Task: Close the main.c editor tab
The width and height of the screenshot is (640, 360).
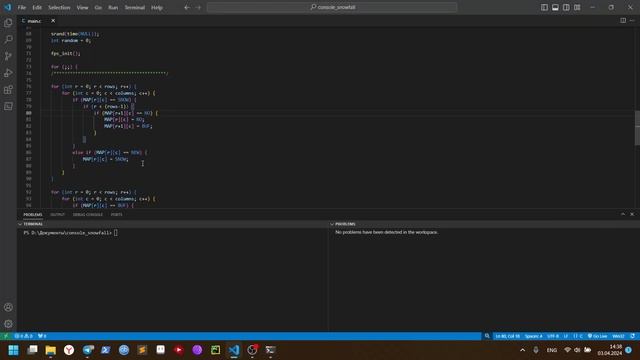Action: tap(53, 20)
